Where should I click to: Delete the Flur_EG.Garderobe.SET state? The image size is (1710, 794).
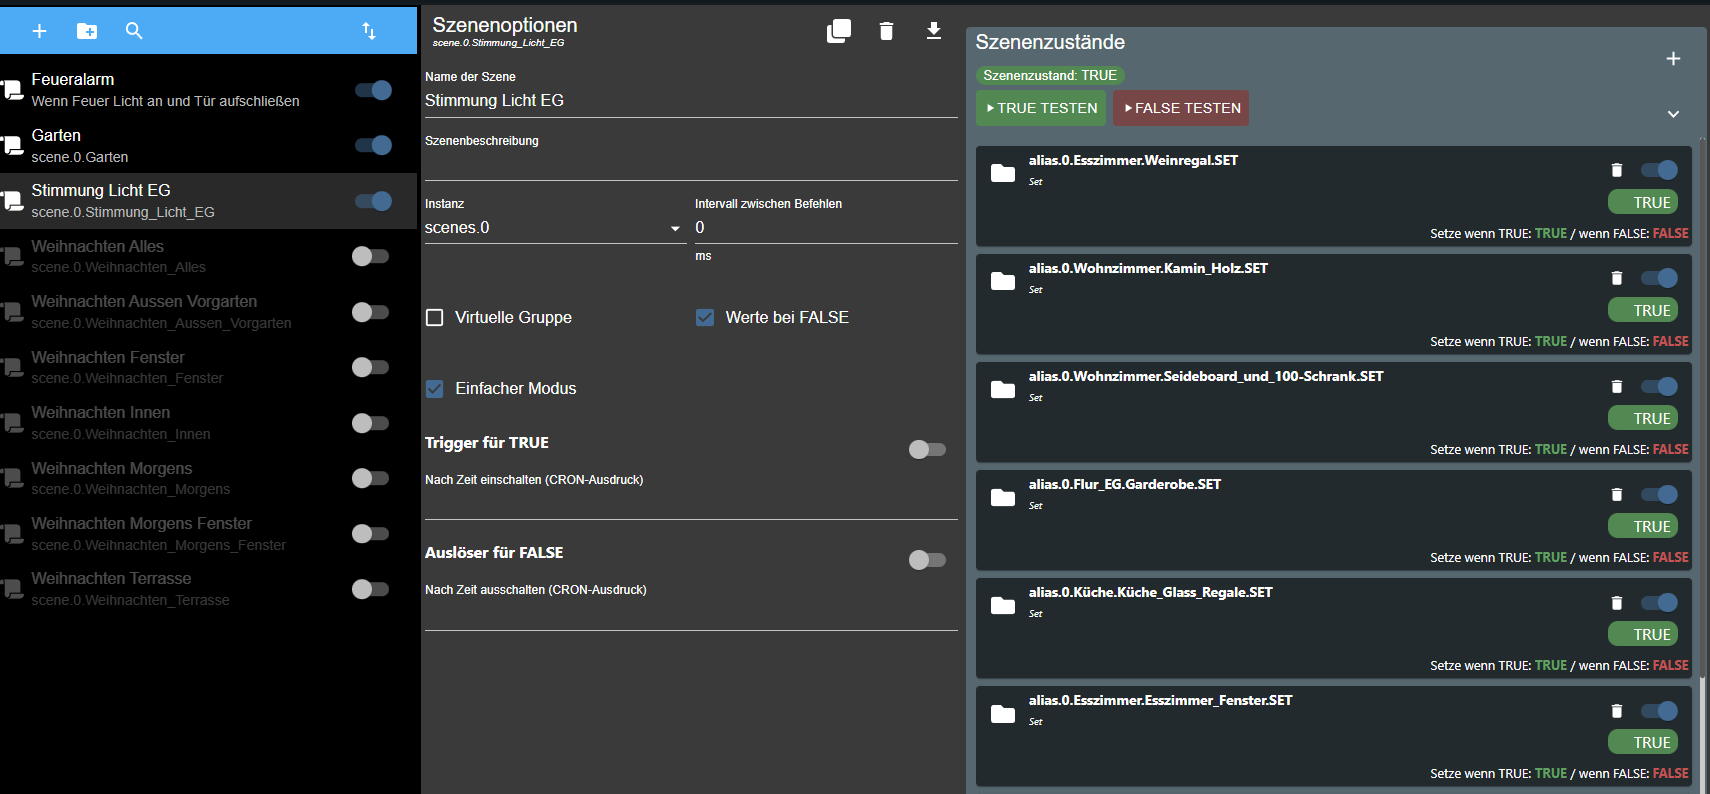coord(1617,494)
